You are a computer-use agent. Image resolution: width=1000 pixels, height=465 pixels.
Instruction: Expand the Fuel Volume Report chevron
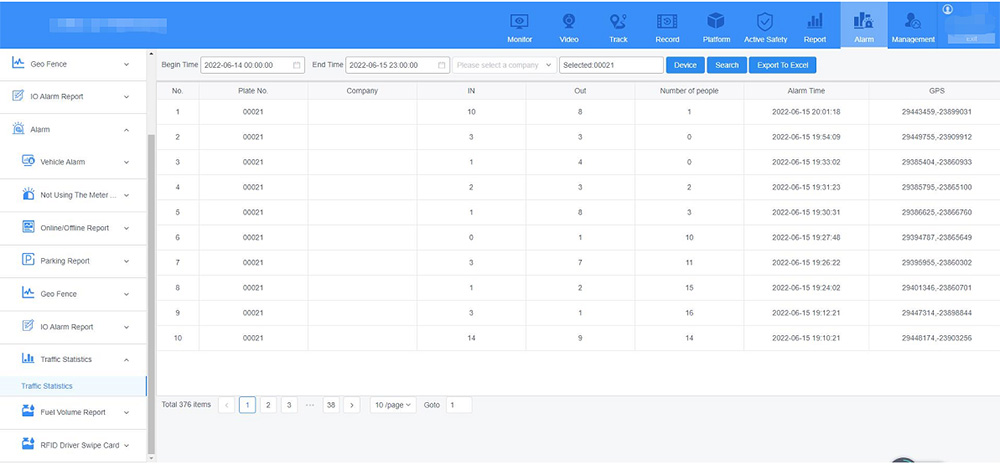(x=126, y=413)
